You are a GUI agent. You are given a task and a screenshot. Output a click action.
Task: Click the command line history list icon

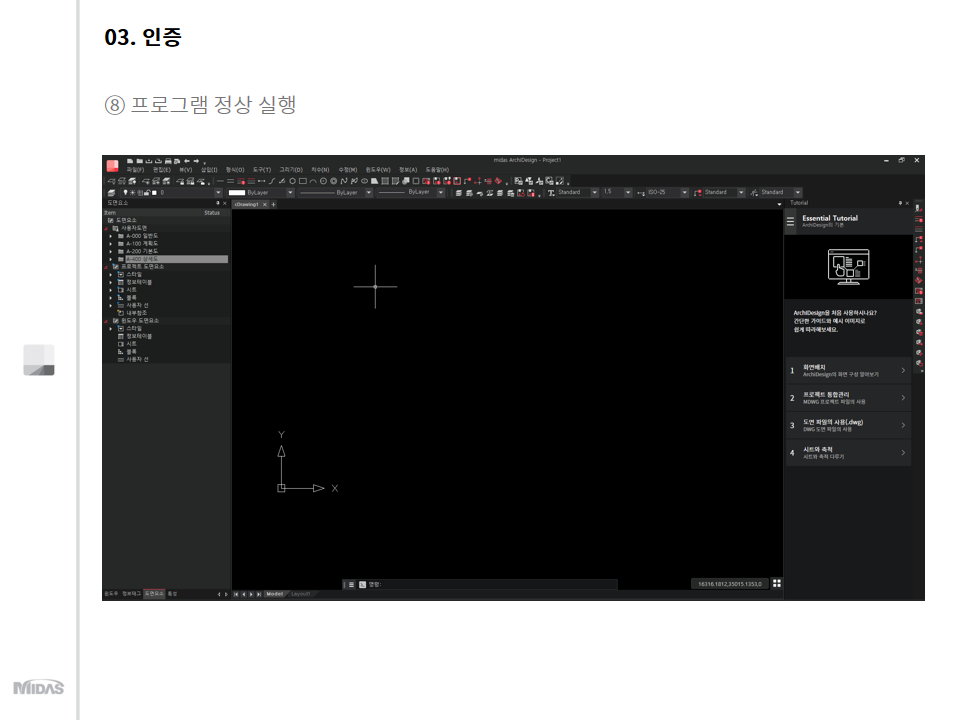pos(352,585)
